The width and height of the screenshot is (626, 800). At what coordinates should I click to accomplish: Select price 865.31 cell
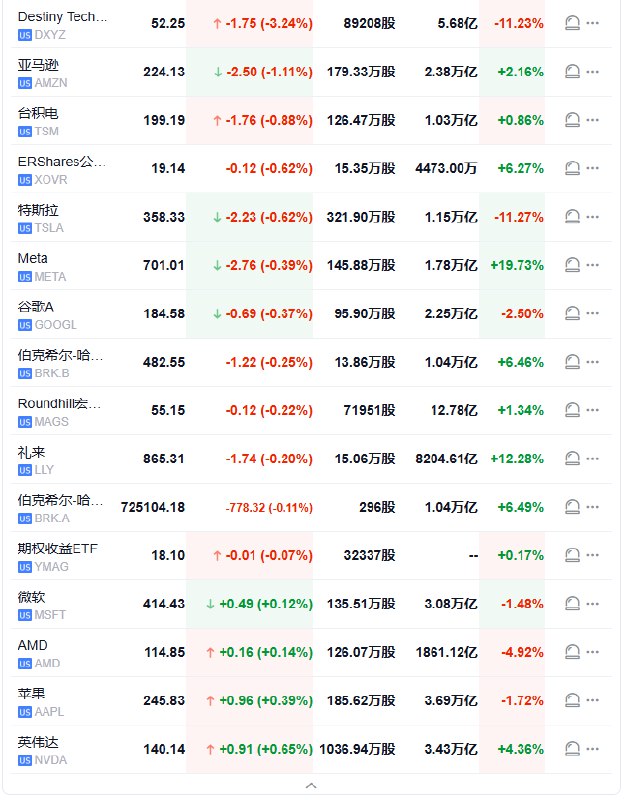164,459
